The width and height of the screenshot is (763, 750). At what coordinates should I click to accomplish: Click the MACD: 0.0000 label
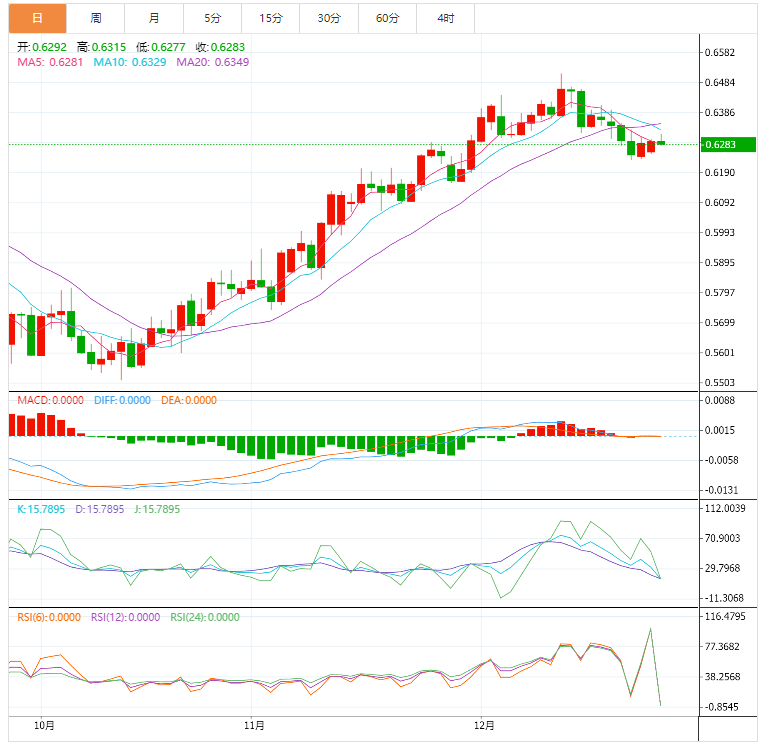click(x=51, y=400)
